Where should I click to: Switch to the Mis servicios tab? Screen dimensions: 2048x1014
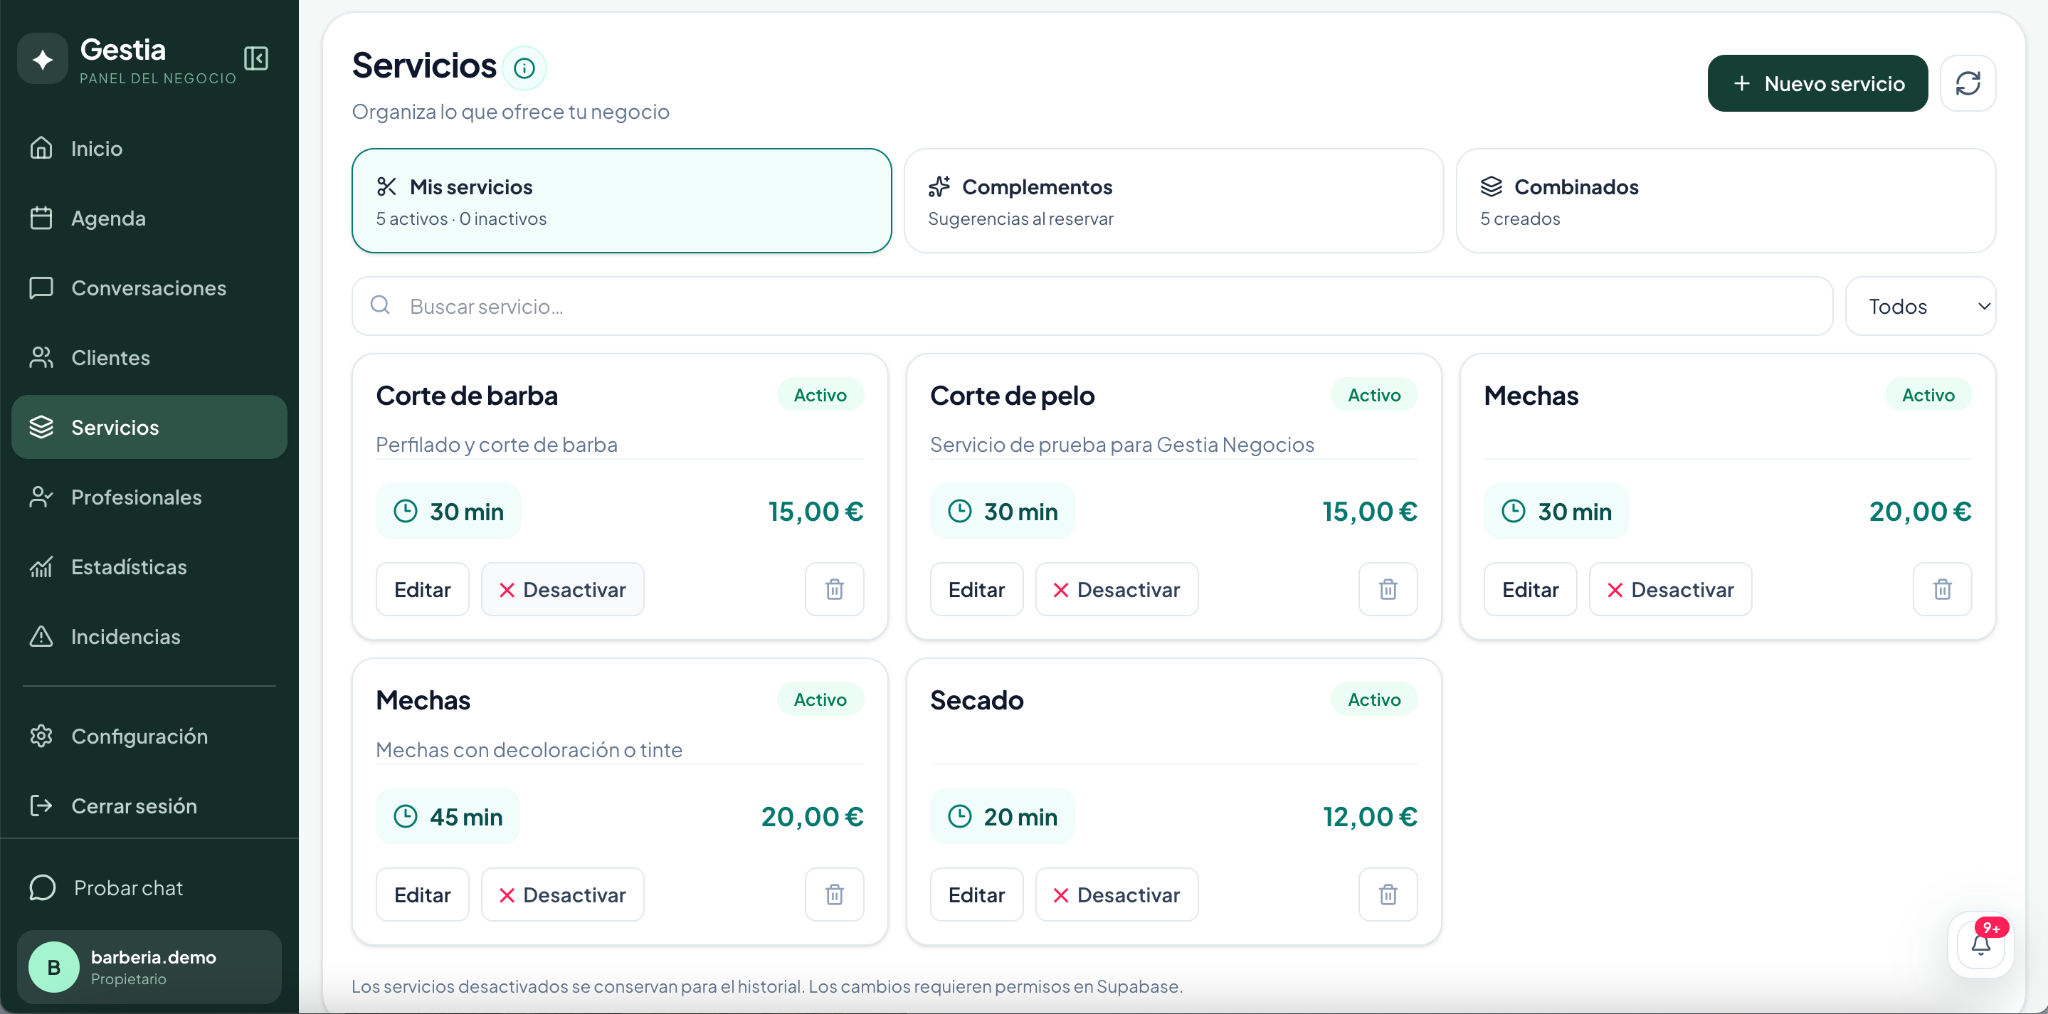[621, 201]
